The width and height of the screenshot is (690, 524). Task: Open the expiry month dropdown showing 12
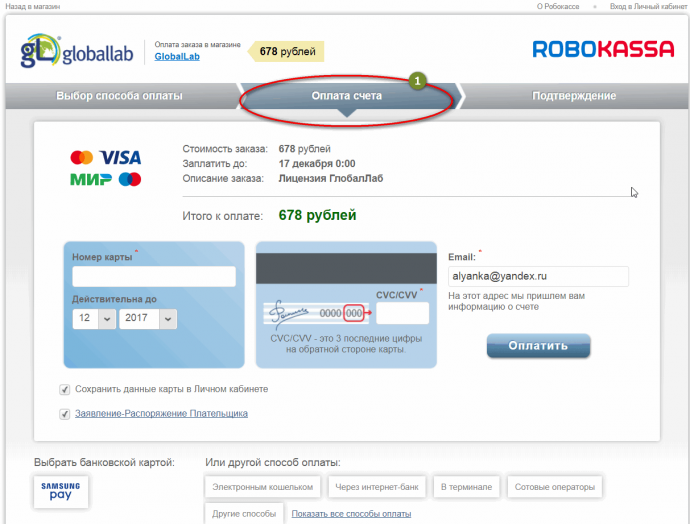(x=94, y=319)
